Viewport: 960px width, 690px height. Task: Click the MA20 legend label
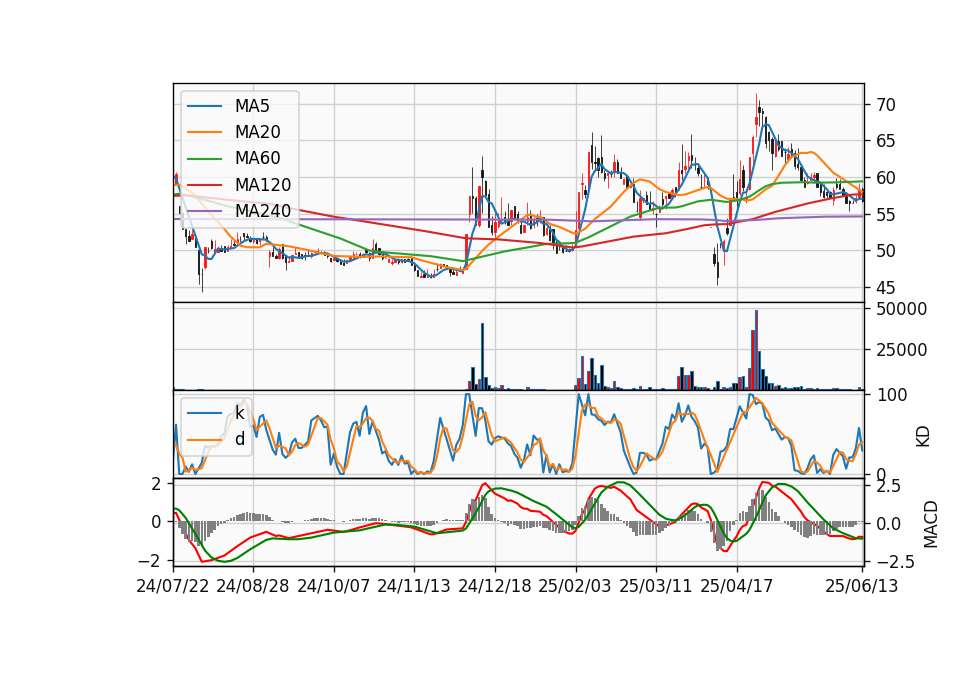point(257,132)
